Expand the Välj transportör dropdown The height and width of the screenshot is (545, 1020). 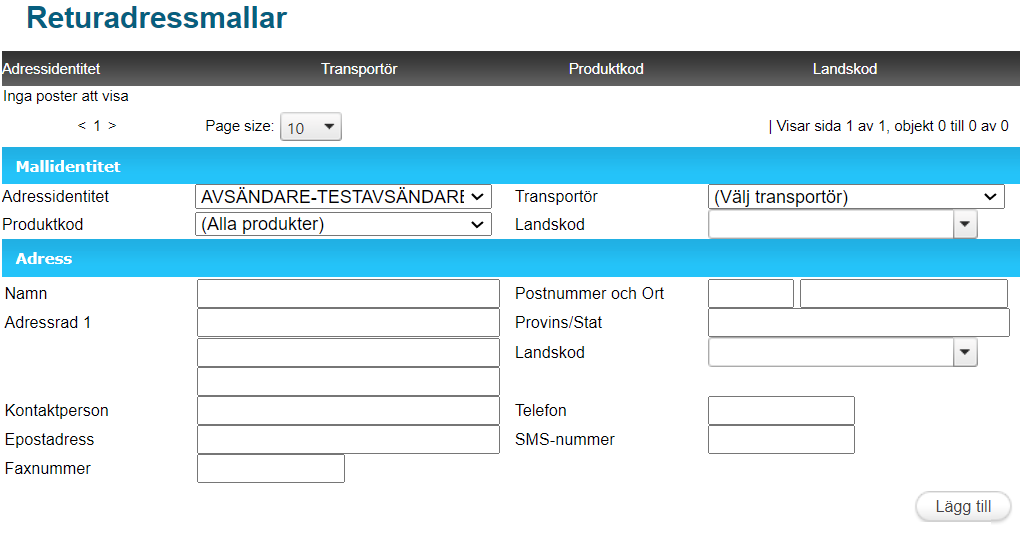point(855,197)
